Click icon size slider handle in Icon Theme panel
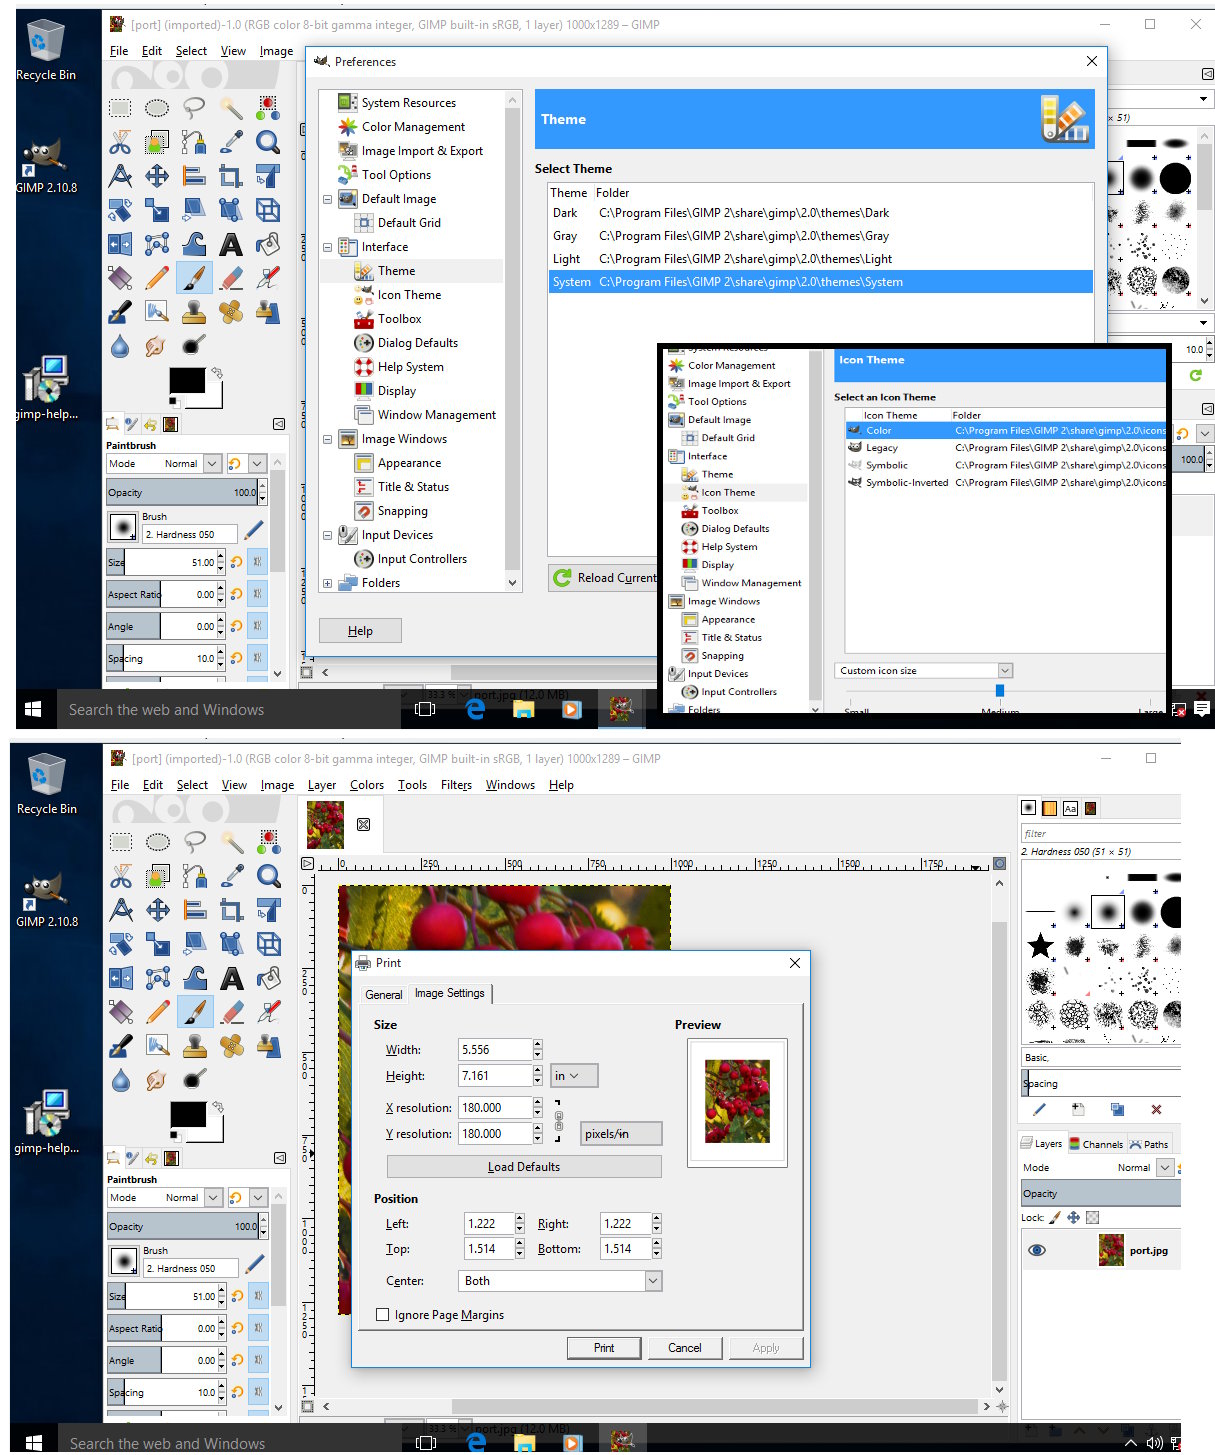The image size is (1215, 1455). (999, 690)
